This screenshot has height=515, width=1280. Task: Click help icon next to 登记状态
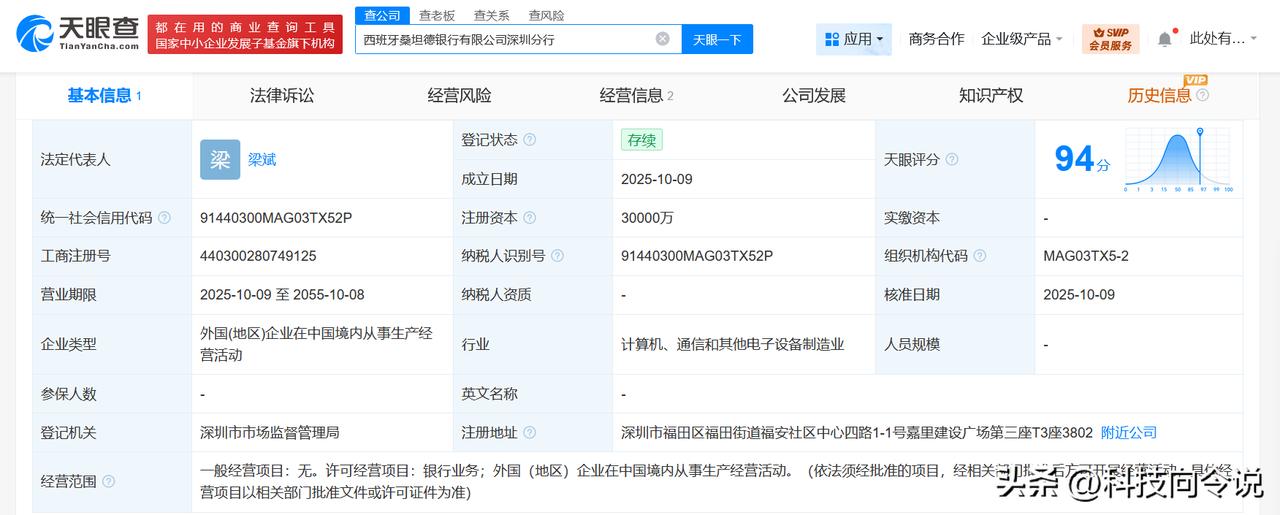click(x=530, y=140)
